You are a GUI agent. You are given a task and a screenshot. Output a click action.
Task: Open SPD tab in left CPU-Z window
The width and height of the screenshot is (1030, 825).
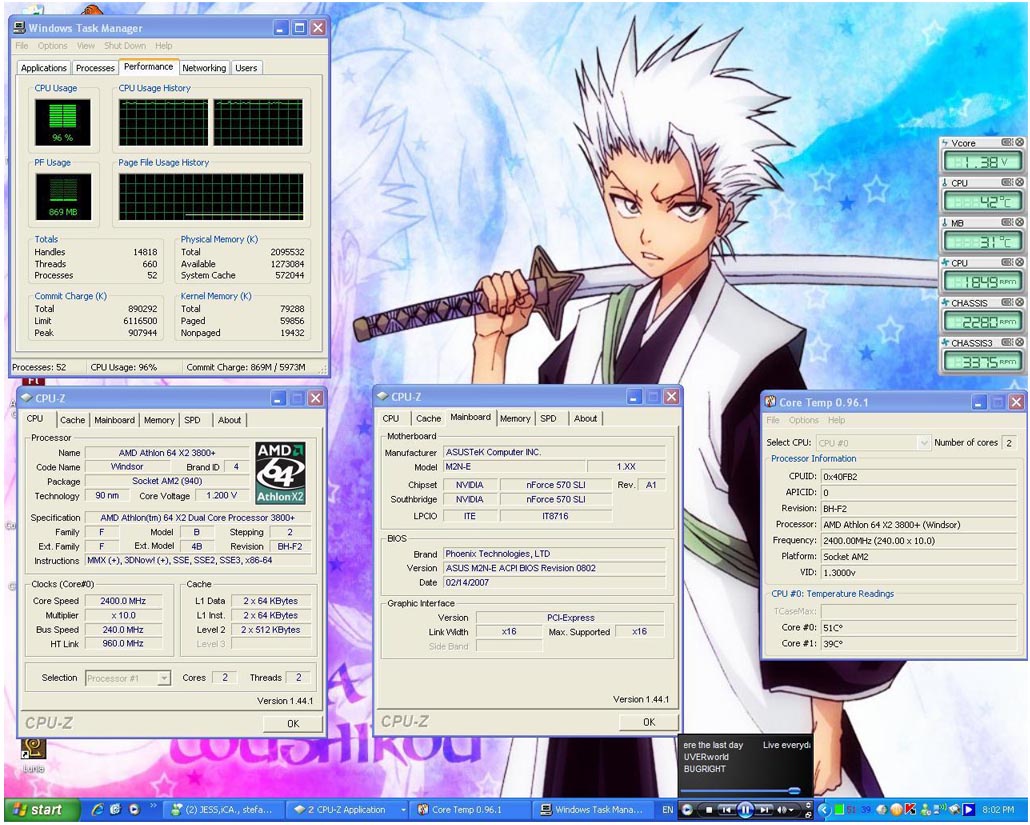[x=192, y=420]
